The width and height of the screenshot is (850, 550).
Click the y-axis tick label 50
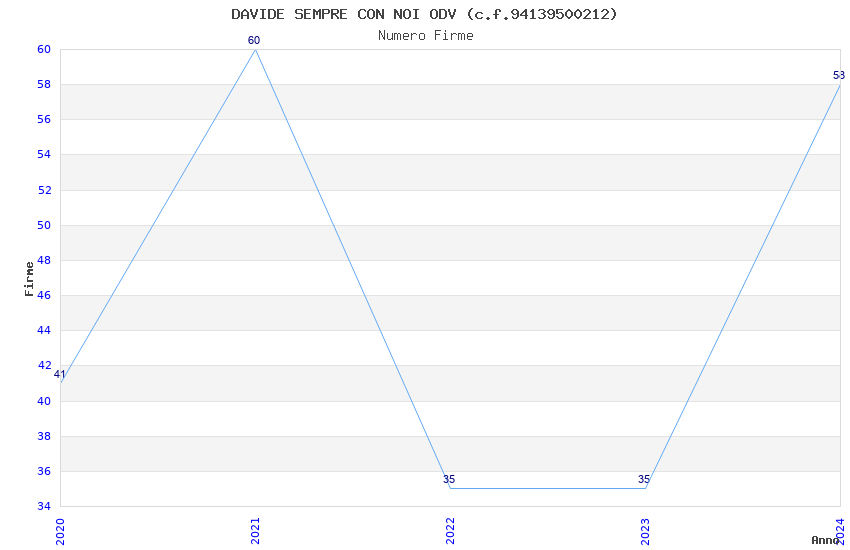[x=44, y=225]
